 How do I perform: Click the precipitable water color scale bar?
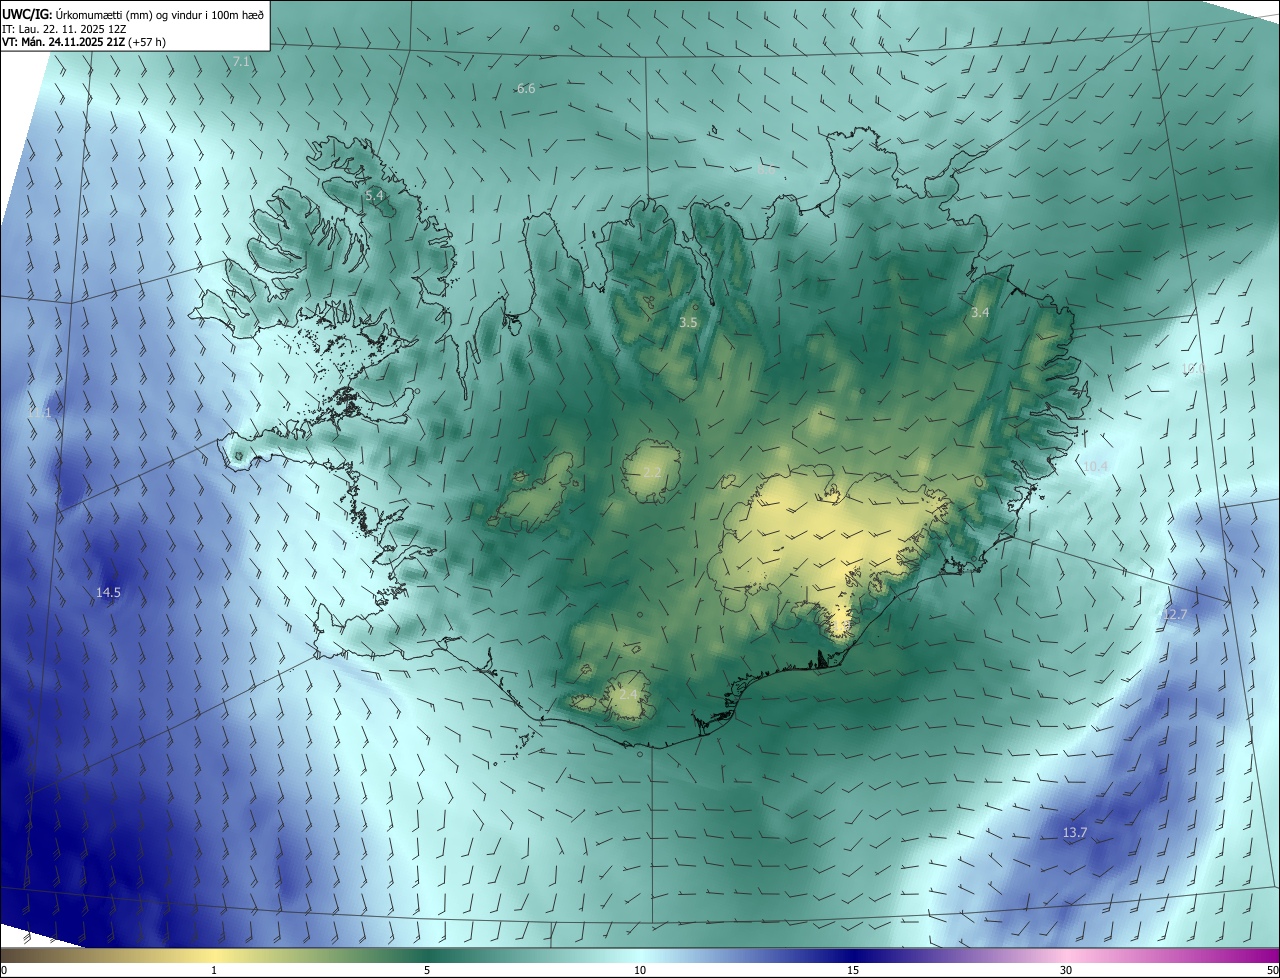pyautogui.click(x=640, y=955)
